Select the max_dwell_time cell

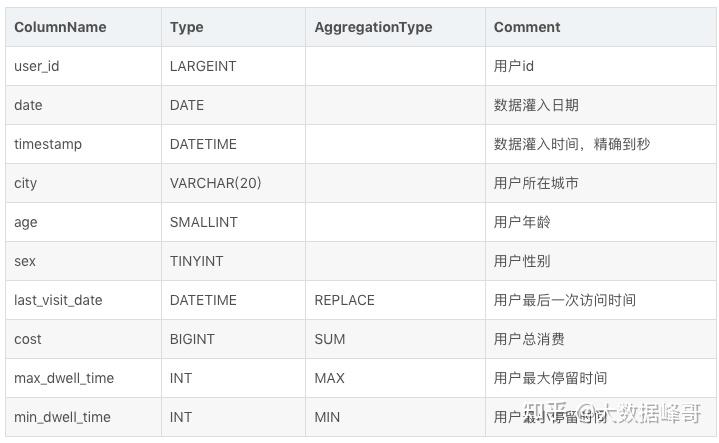point(64,378)
